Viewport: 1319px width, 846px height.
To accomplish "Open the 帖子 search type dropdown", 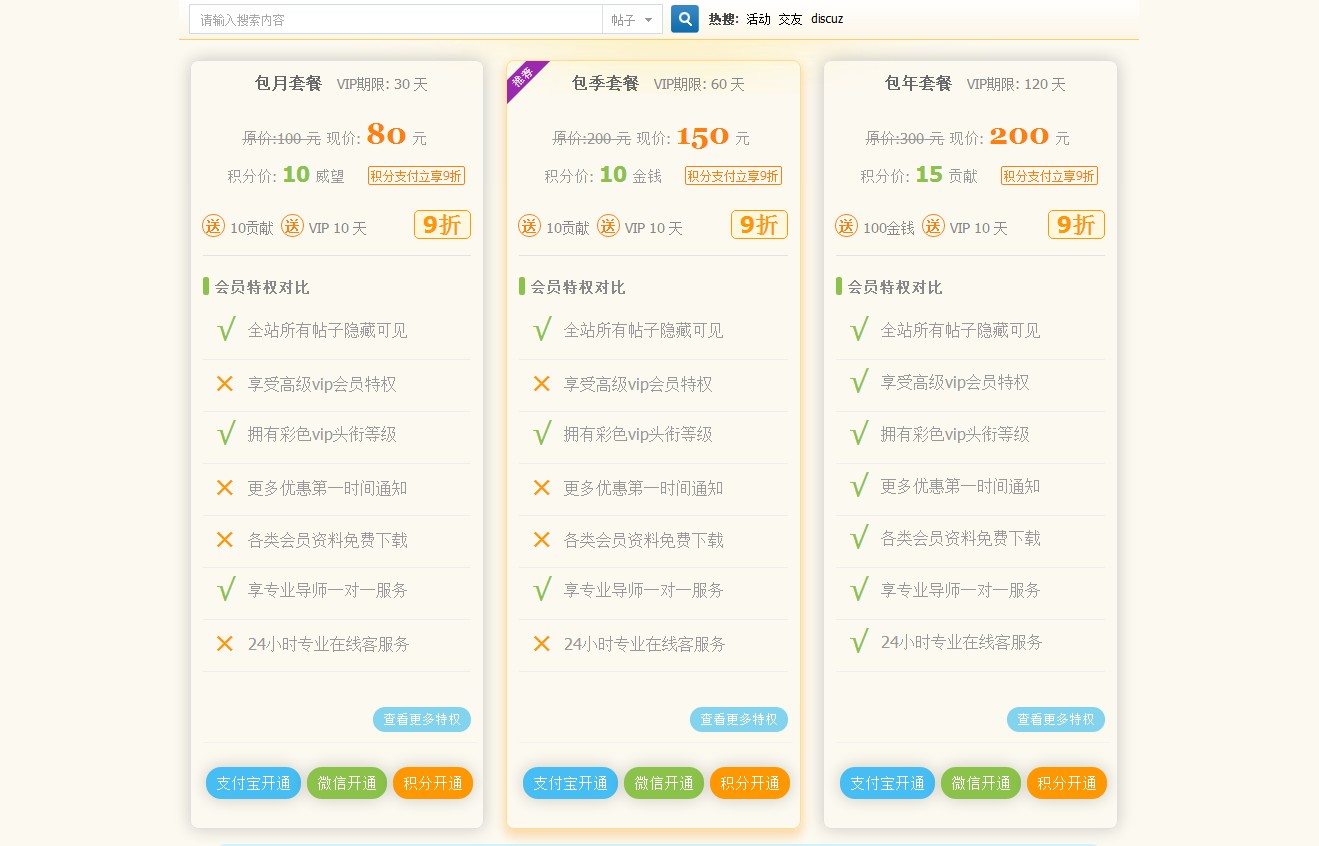I will tap(632, 18).
